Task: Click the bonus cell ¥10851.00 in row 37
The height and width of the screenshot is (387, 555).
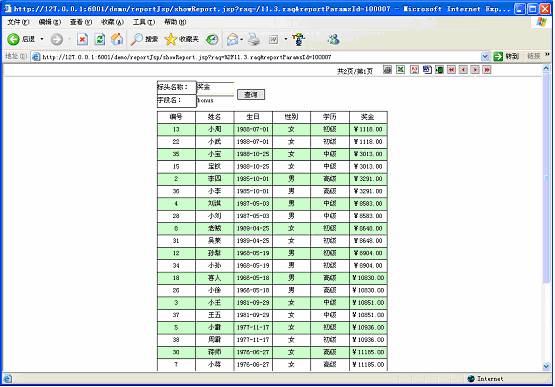Action: click(368, 315)
